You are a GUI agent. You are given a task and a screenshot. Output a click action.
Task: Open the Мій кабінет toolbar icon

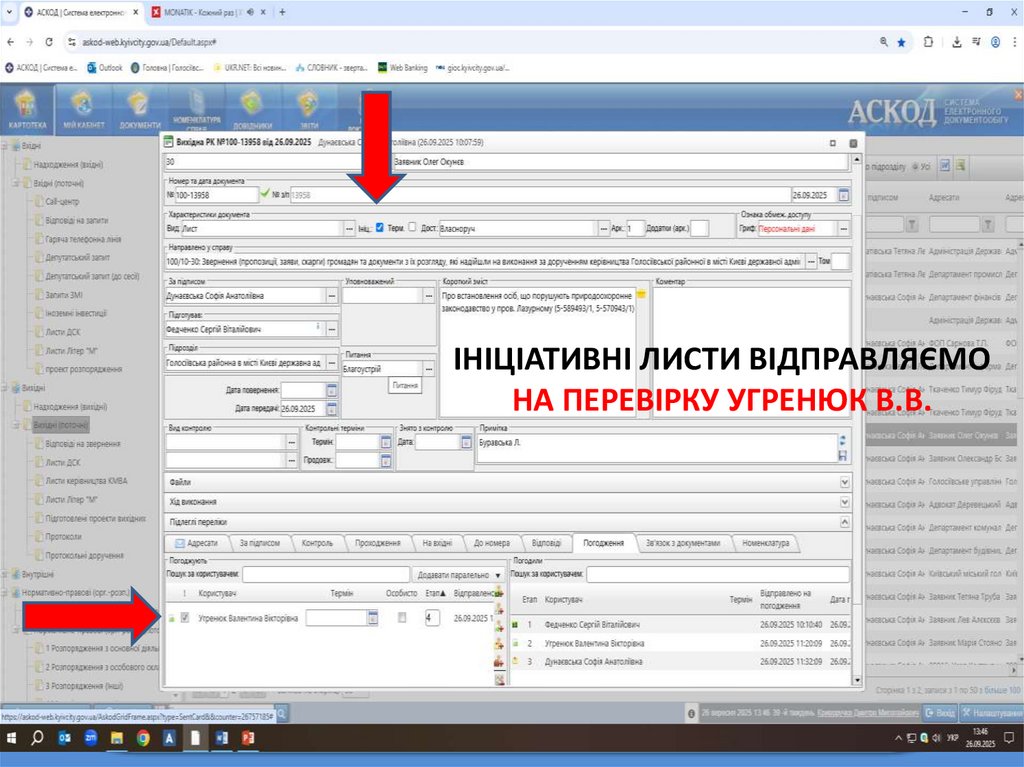(82, 109)
